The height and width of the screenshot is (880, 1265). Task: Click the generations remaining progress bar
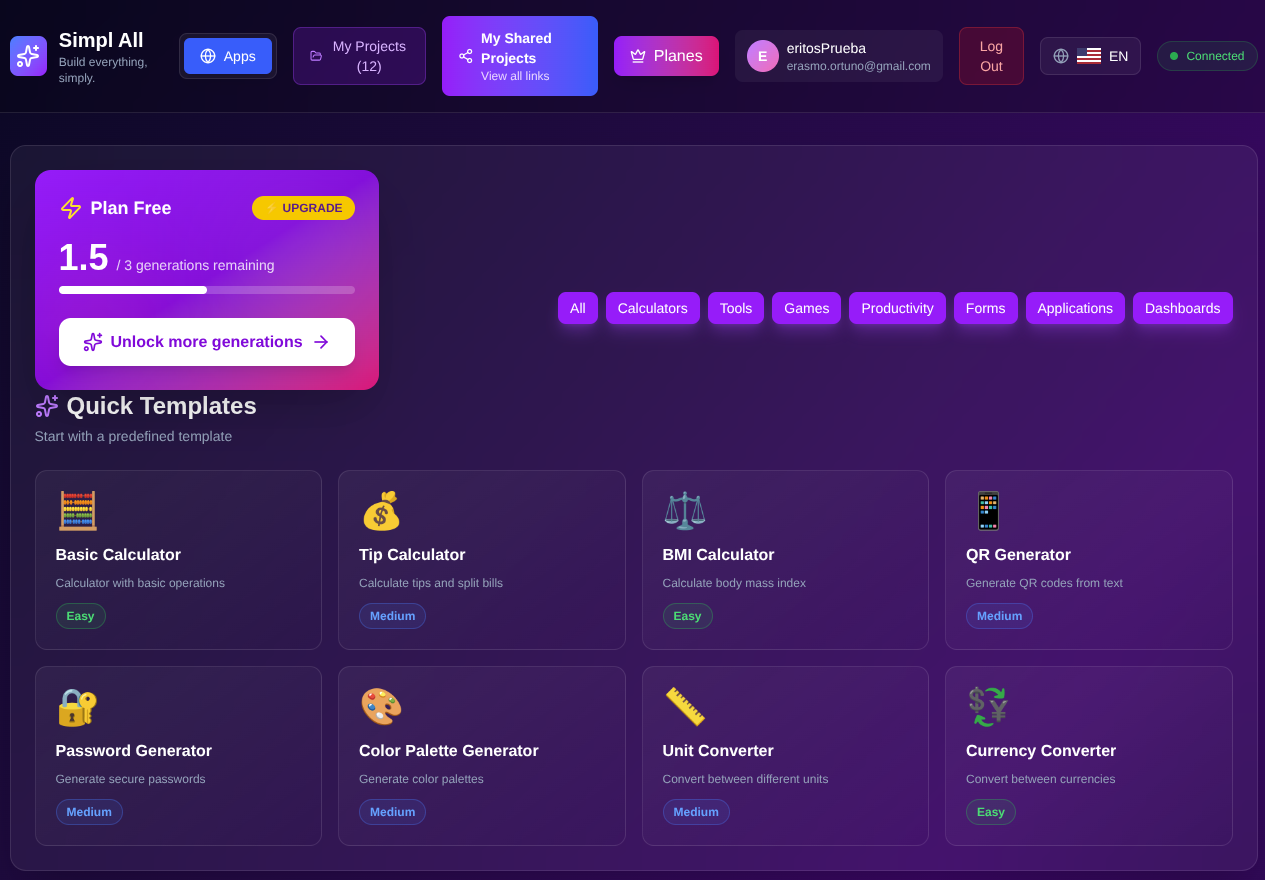(206, 290)
